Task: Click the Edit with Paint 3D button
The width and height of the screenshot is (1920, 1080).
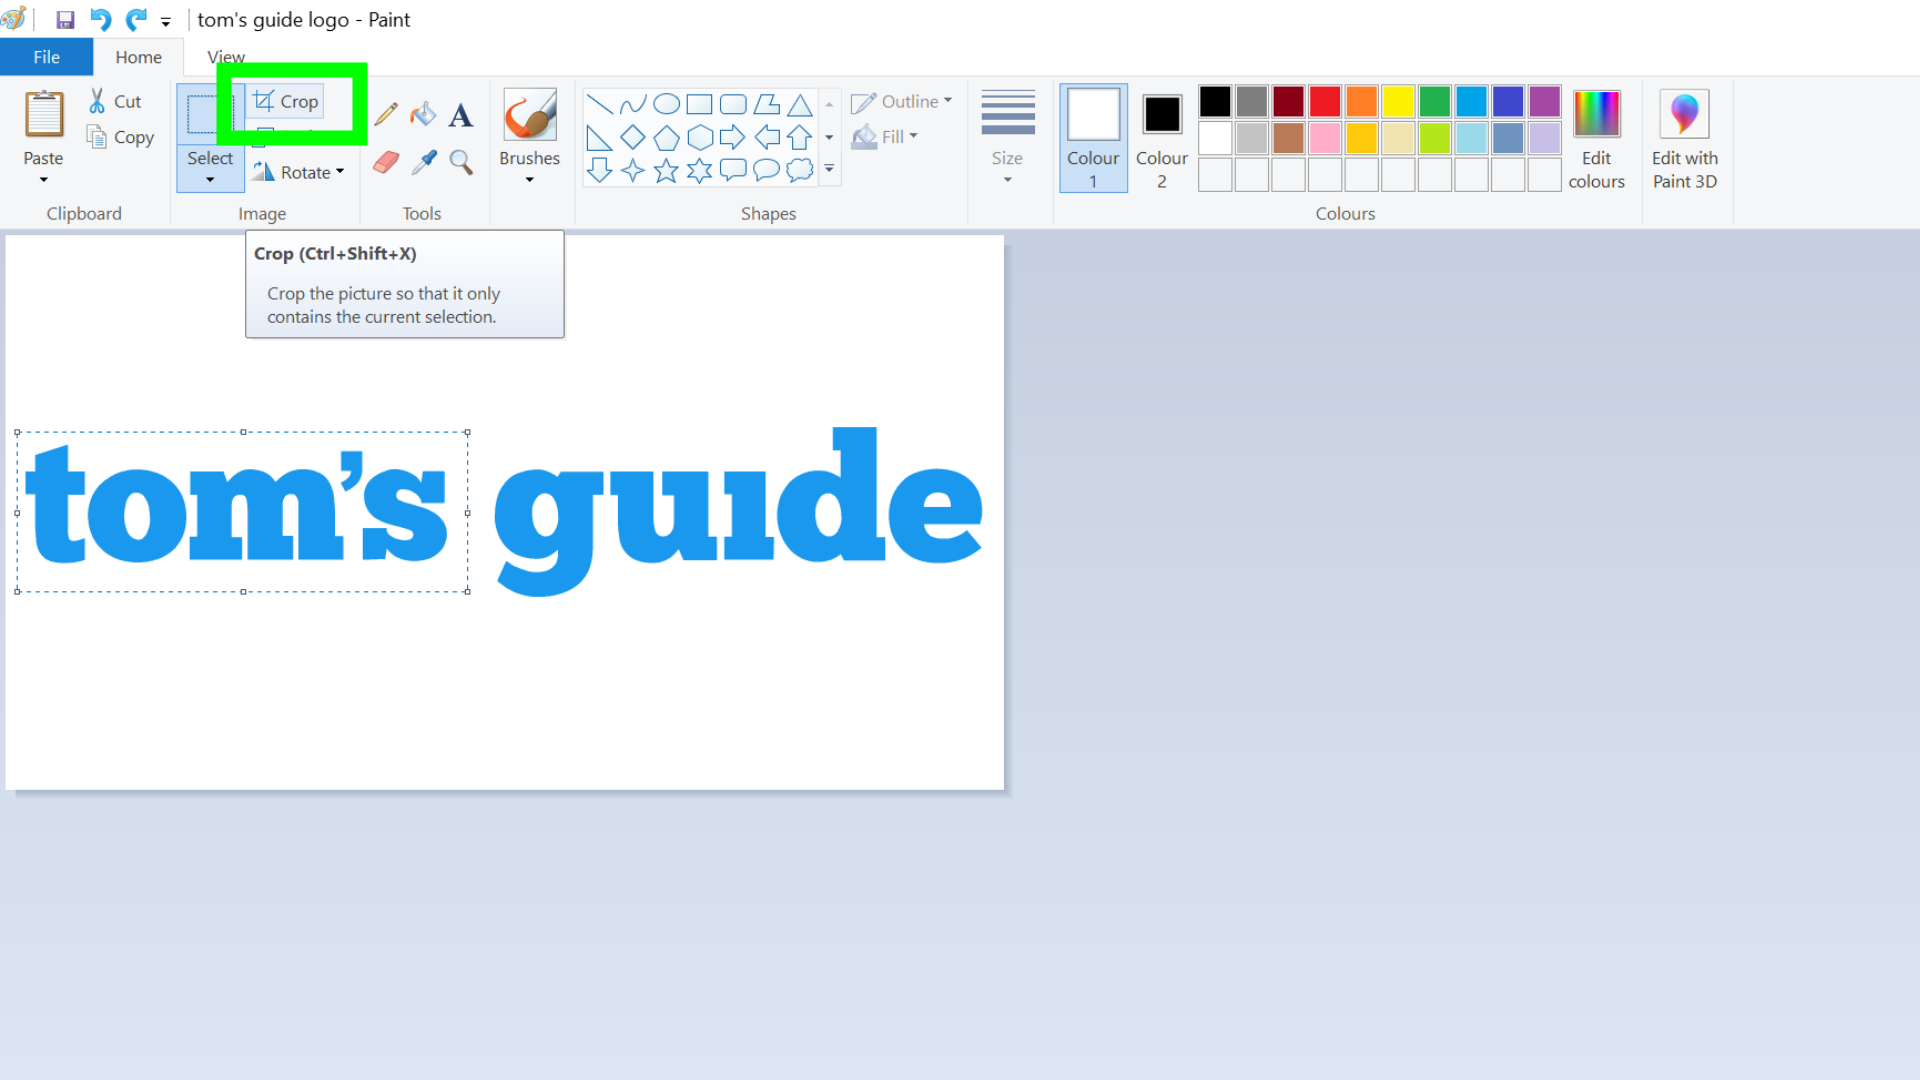Action: 1687,137
